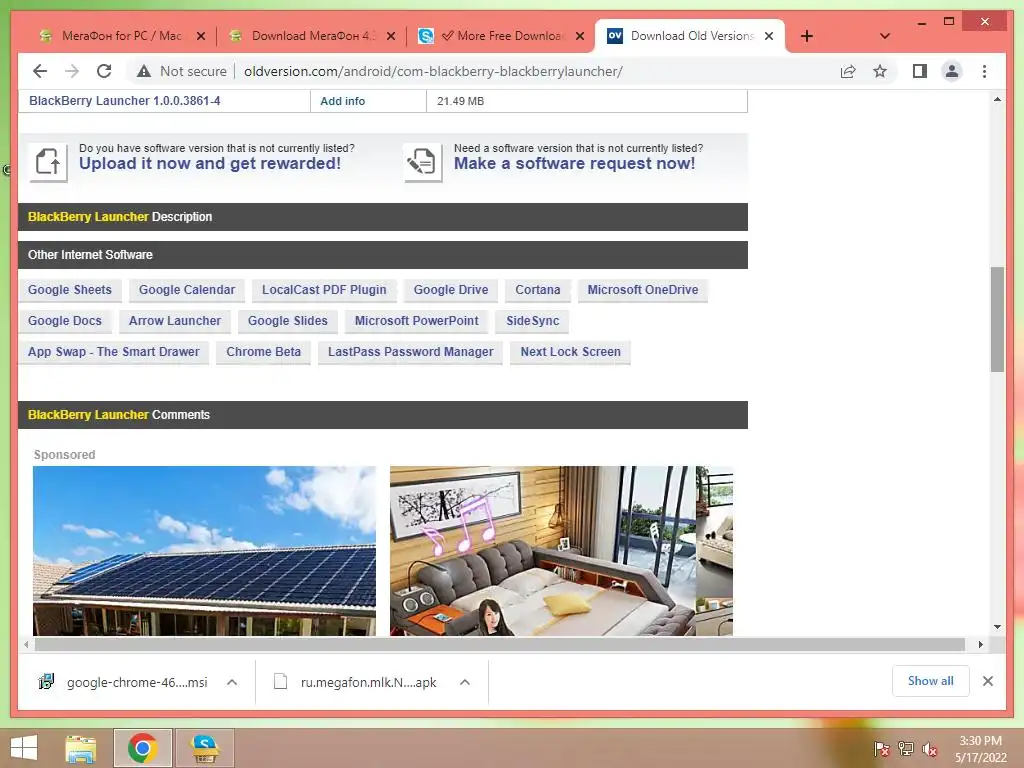Image resolution: width=1024 pixels, height=768 pixels.
Task: Click the address bar URL
Action: tap(433, 71)
